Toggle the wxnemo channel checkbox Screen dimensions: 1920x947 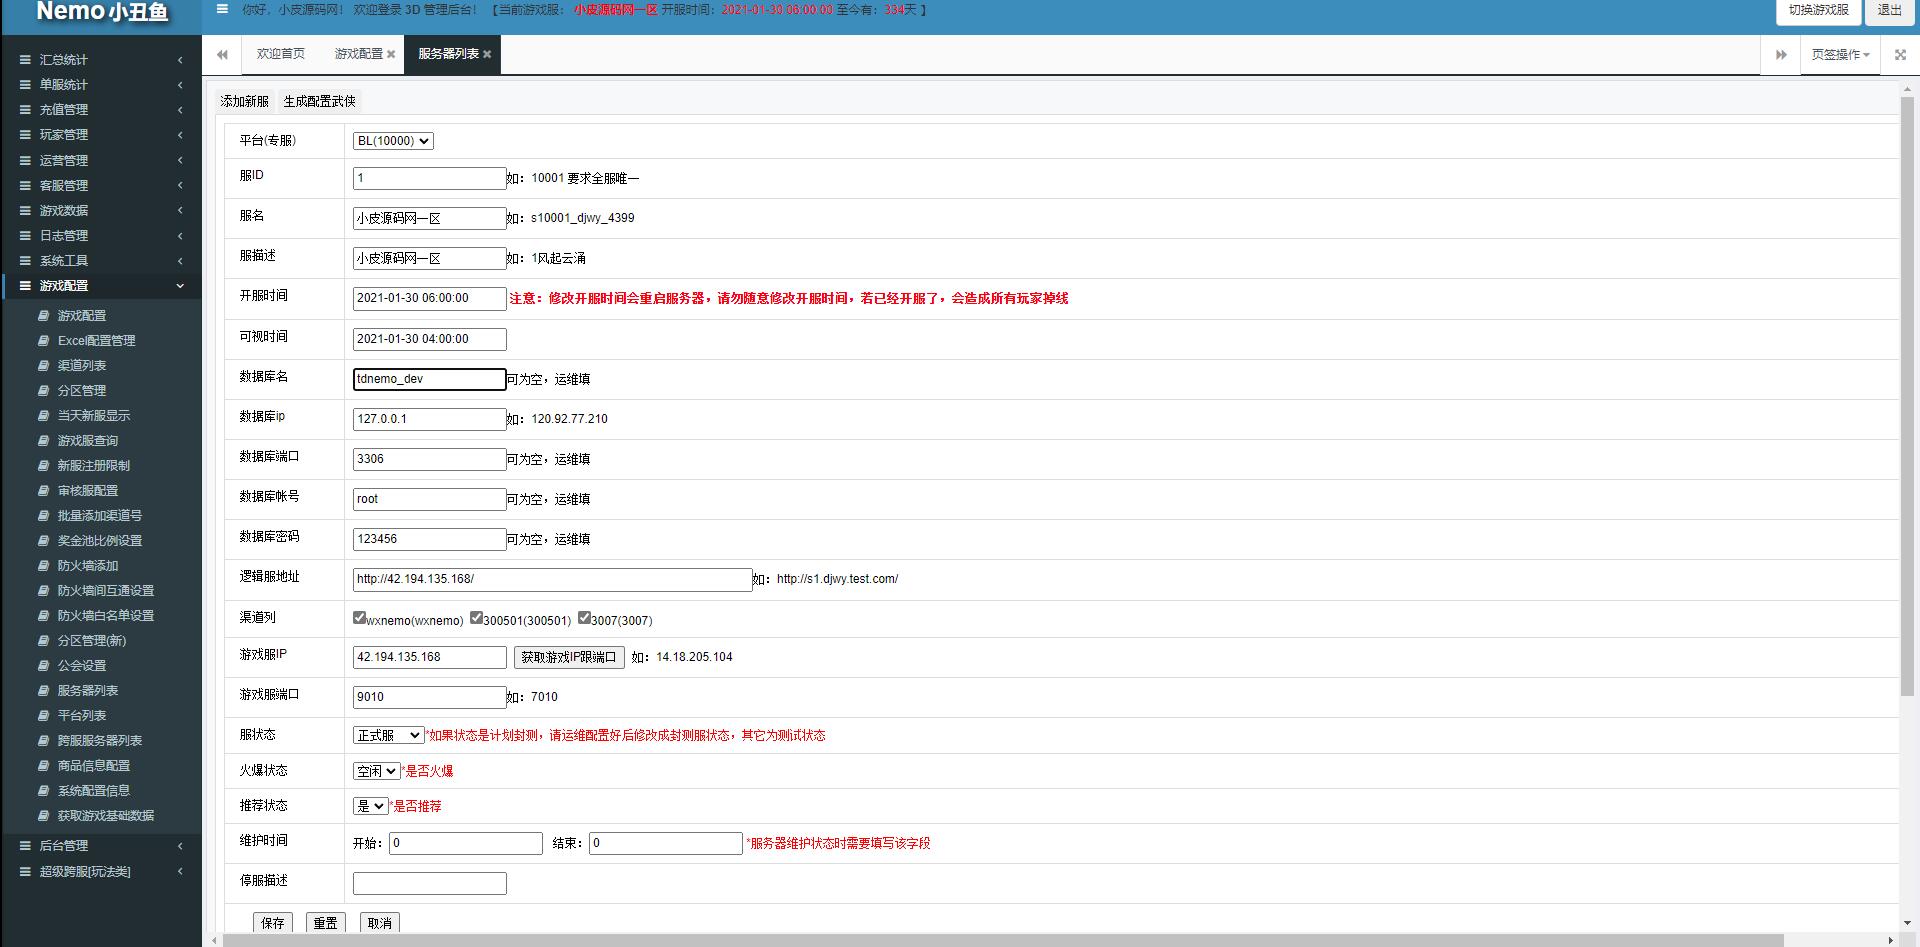coord(359,618)
